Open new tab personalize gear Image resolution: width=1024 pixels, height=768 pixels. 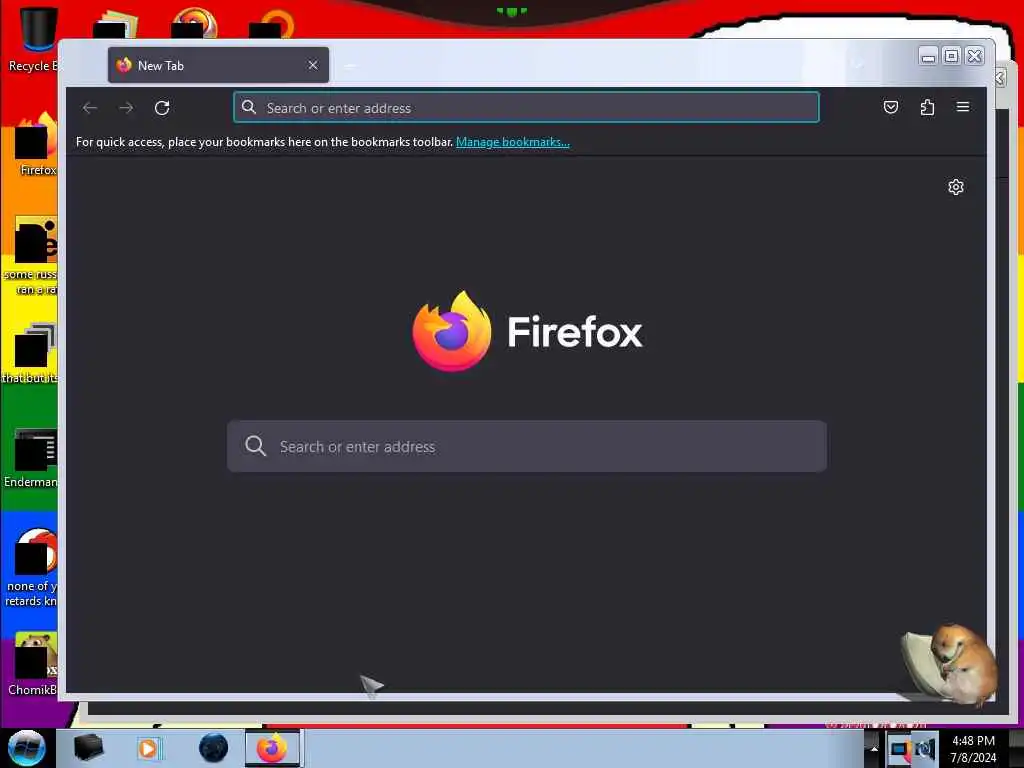(955, 187)
